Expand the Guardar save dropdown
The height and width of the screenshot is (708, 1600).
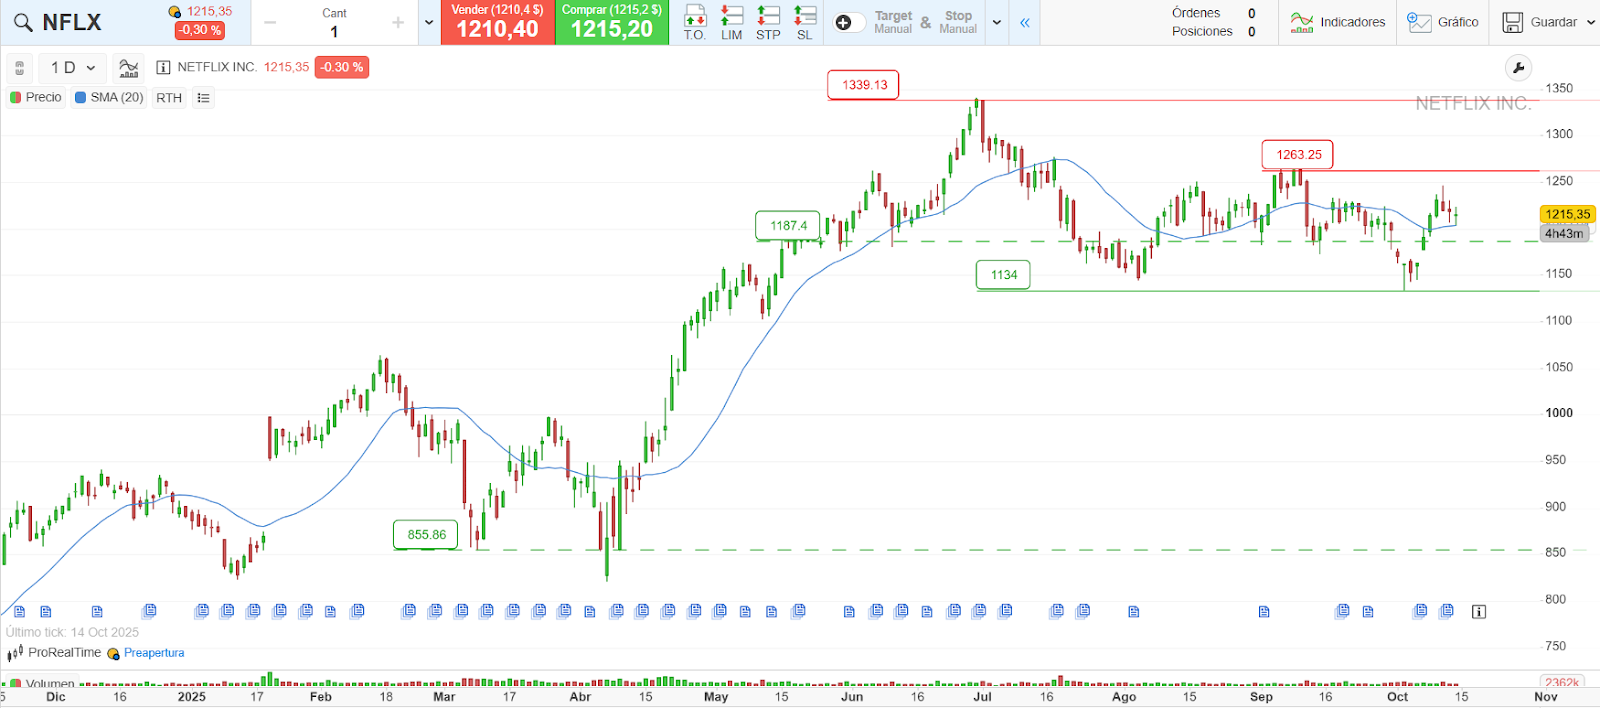click(1590, 22)
